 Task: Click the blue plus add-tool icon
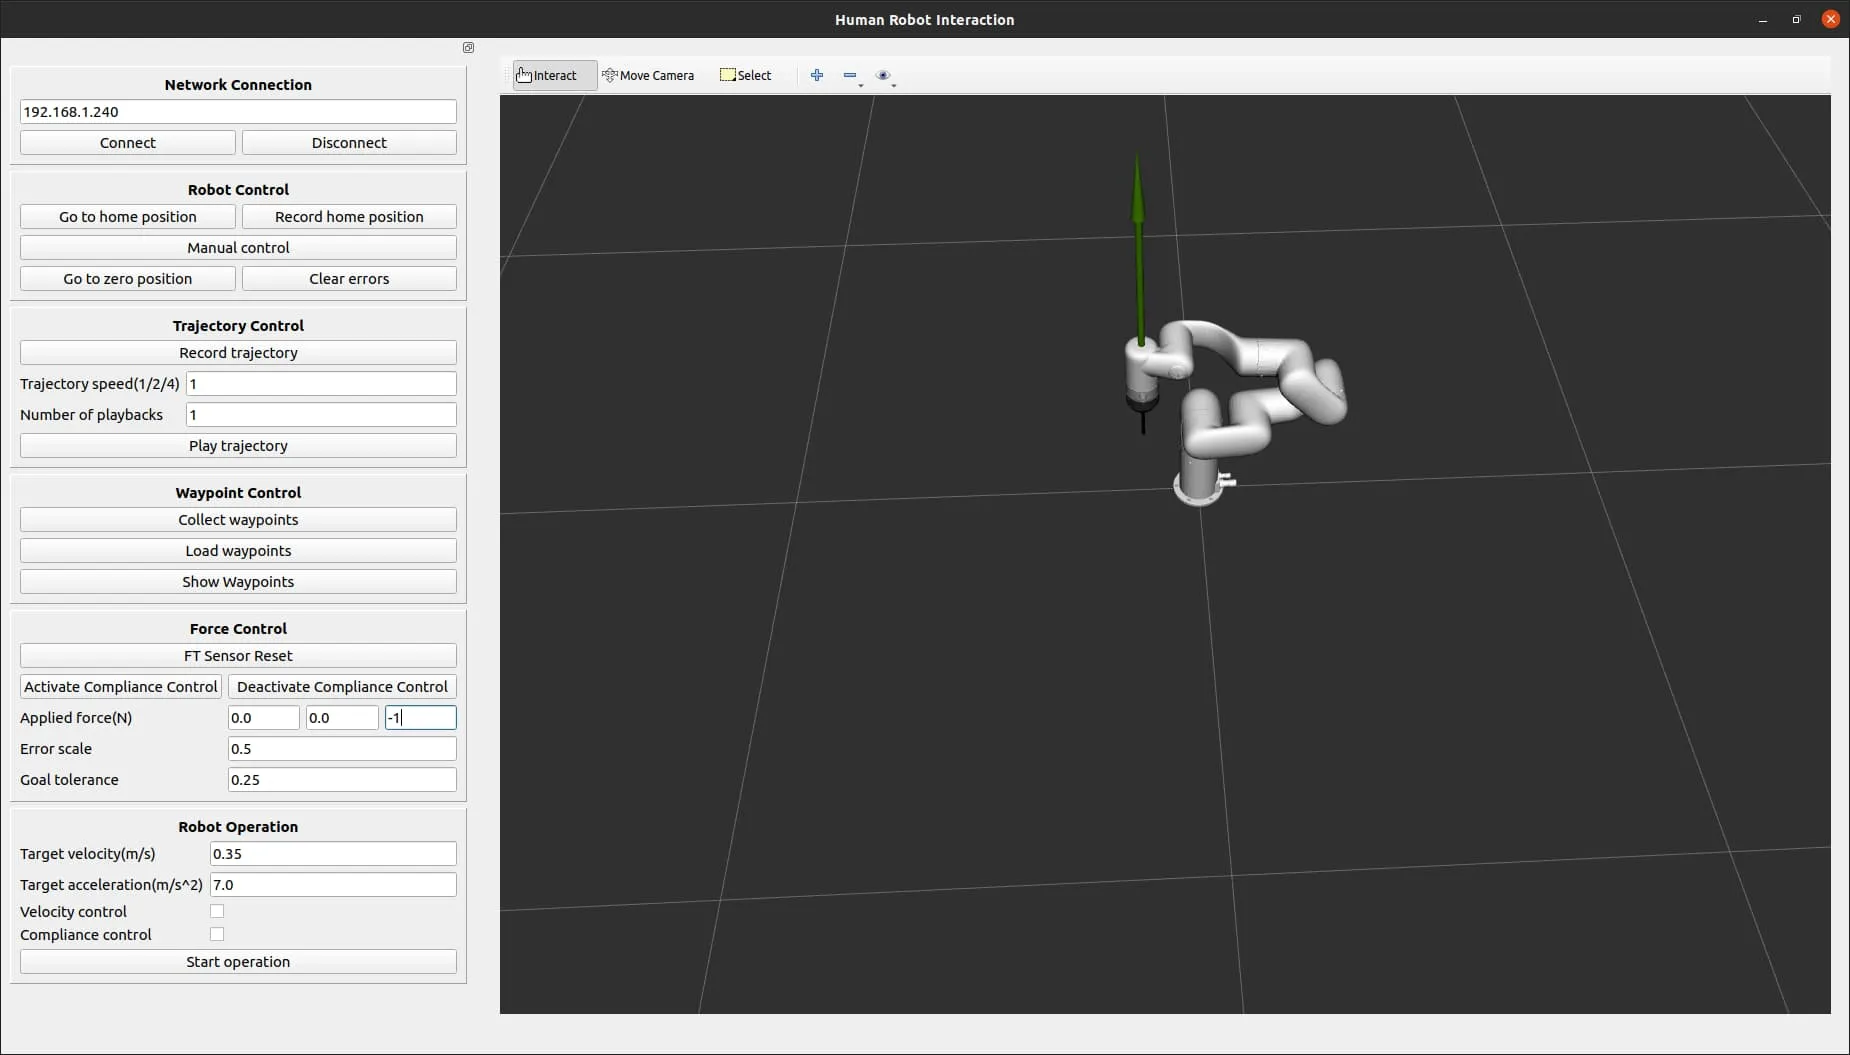817,75
